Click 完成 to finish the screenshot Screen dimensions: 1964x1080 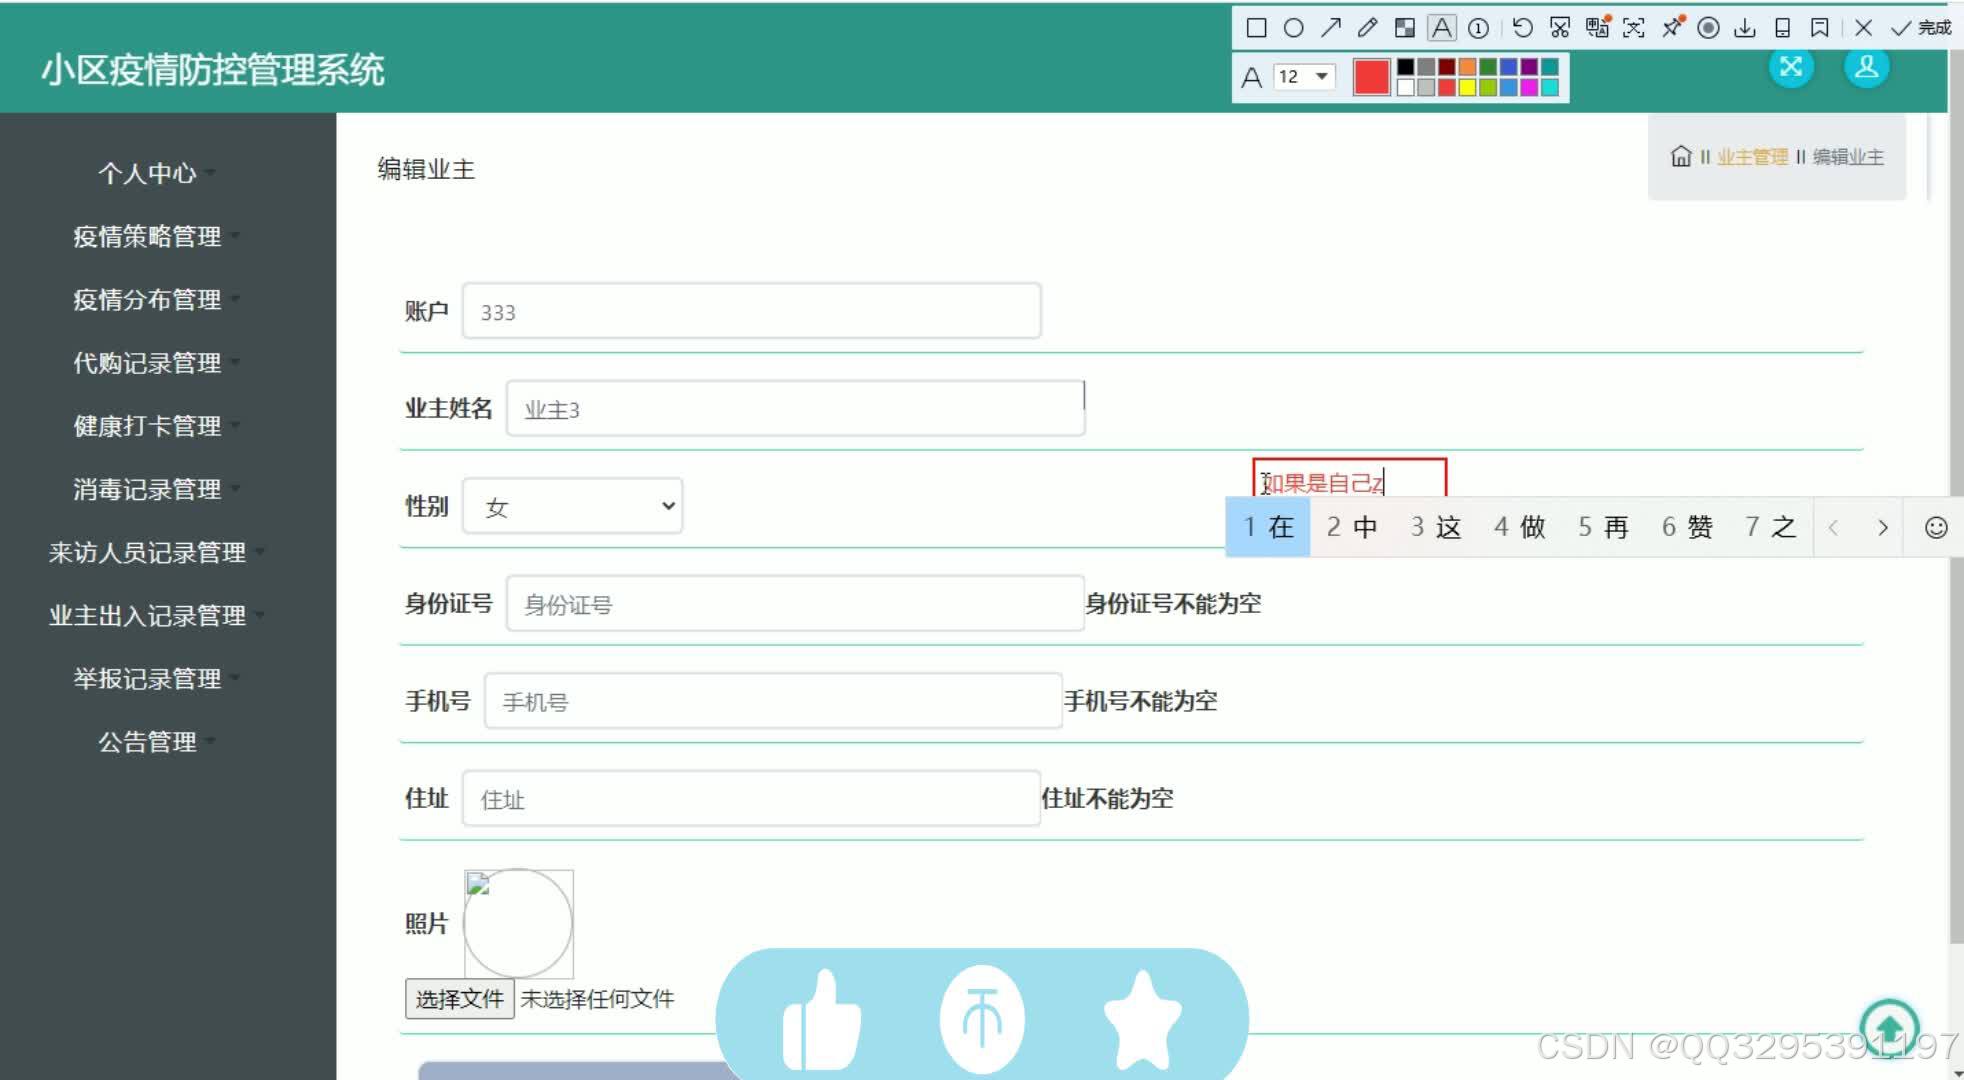click(x=1921, y=28)
